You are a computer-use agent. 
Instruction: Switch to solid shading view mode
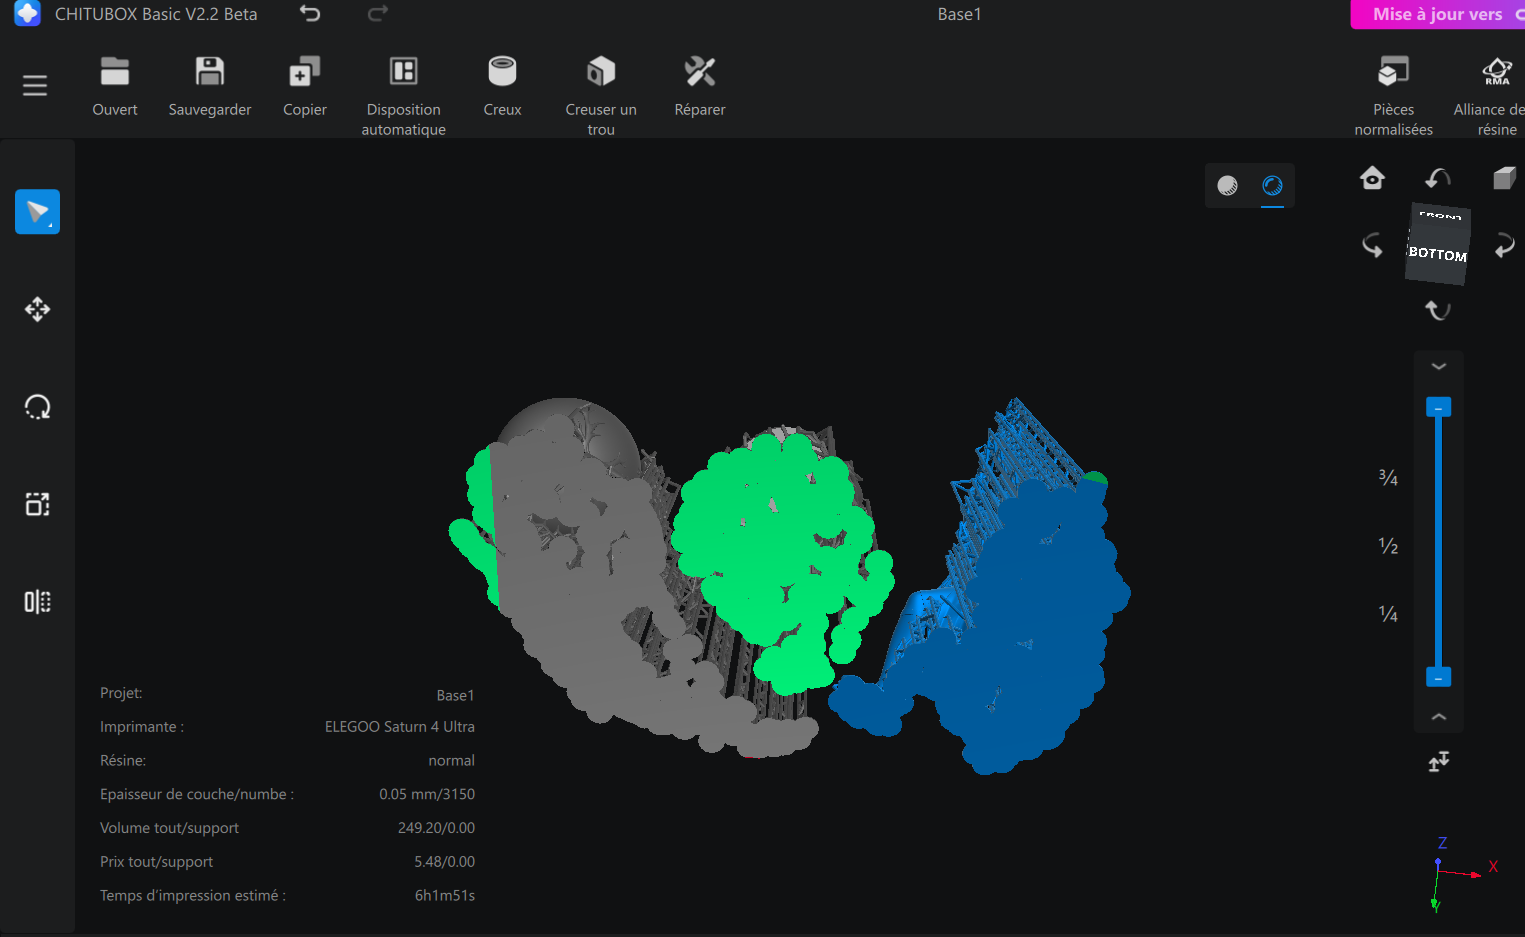[1227, 185]
